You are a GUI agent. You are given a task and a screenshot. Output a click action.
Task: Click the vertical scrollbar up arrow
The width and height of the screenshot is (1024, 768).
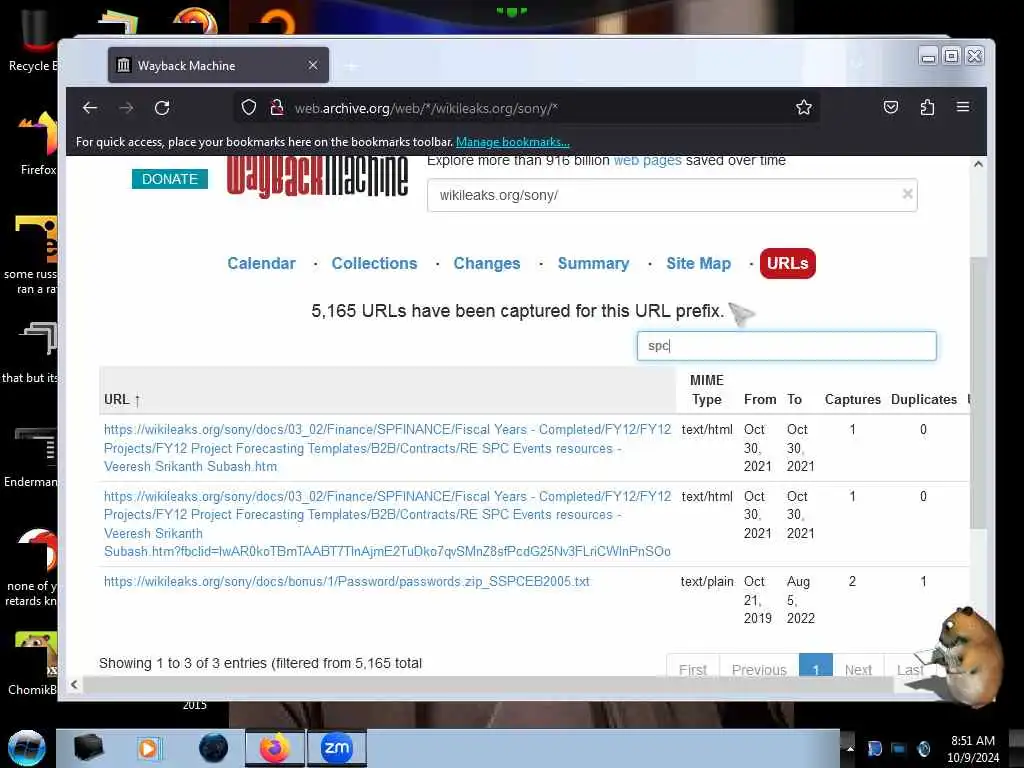click(978, 164)
